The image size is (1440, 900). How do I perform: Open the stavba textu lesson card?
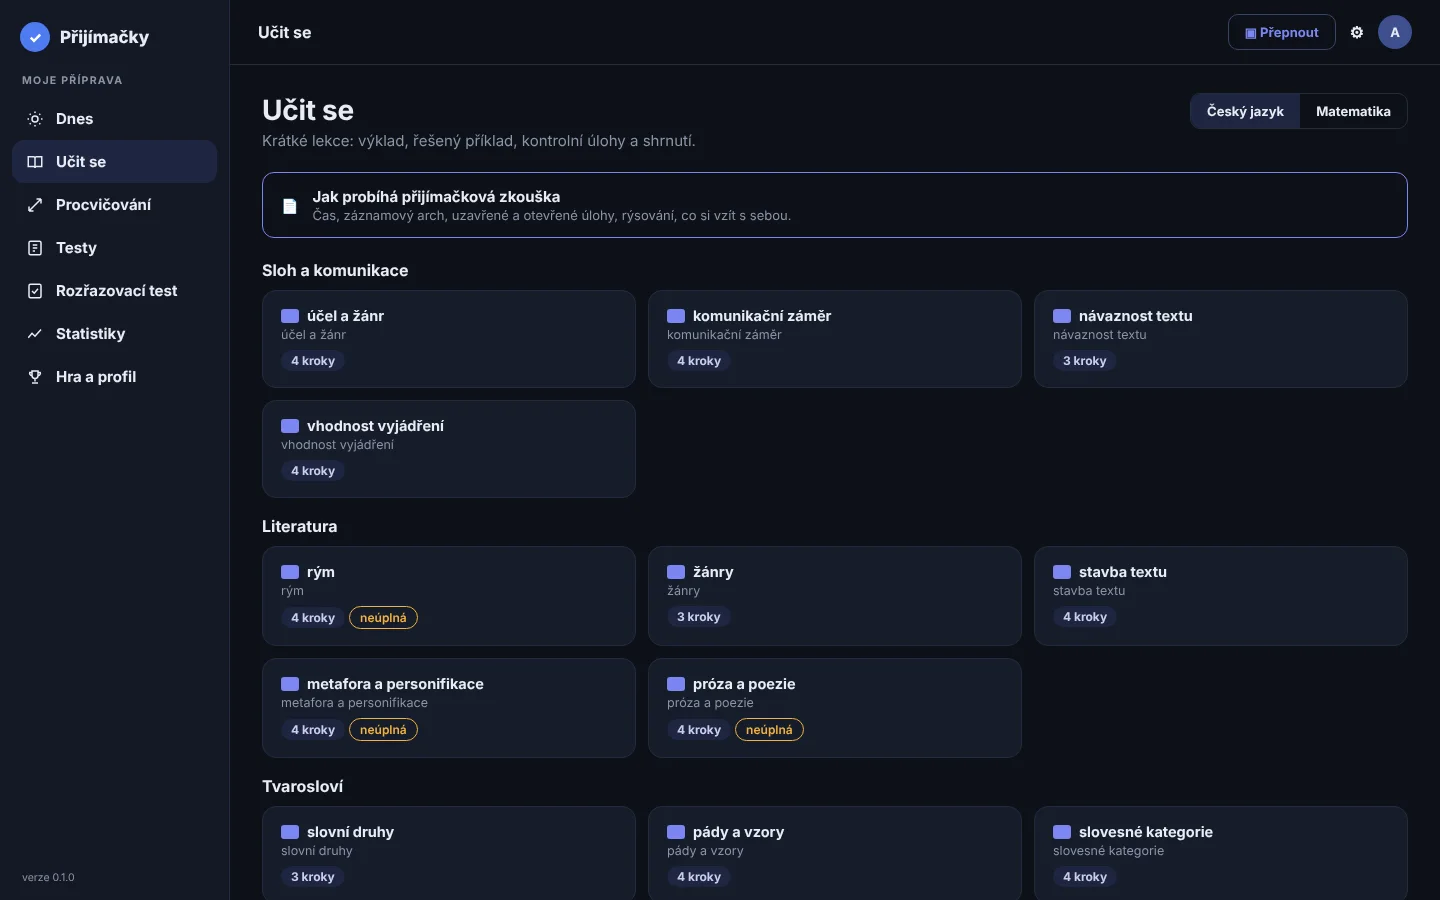point(1221,596)
